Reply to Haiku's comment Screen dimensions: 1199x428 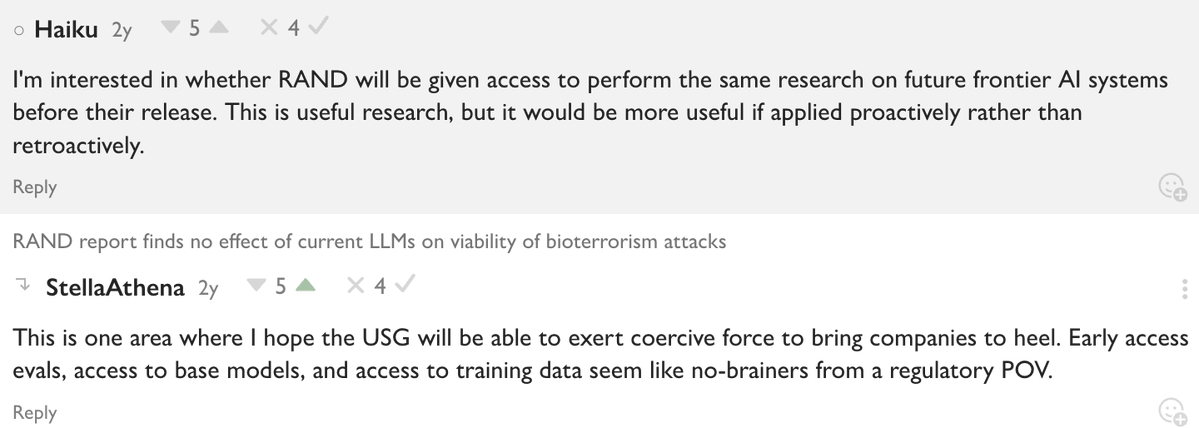[34, 187]
